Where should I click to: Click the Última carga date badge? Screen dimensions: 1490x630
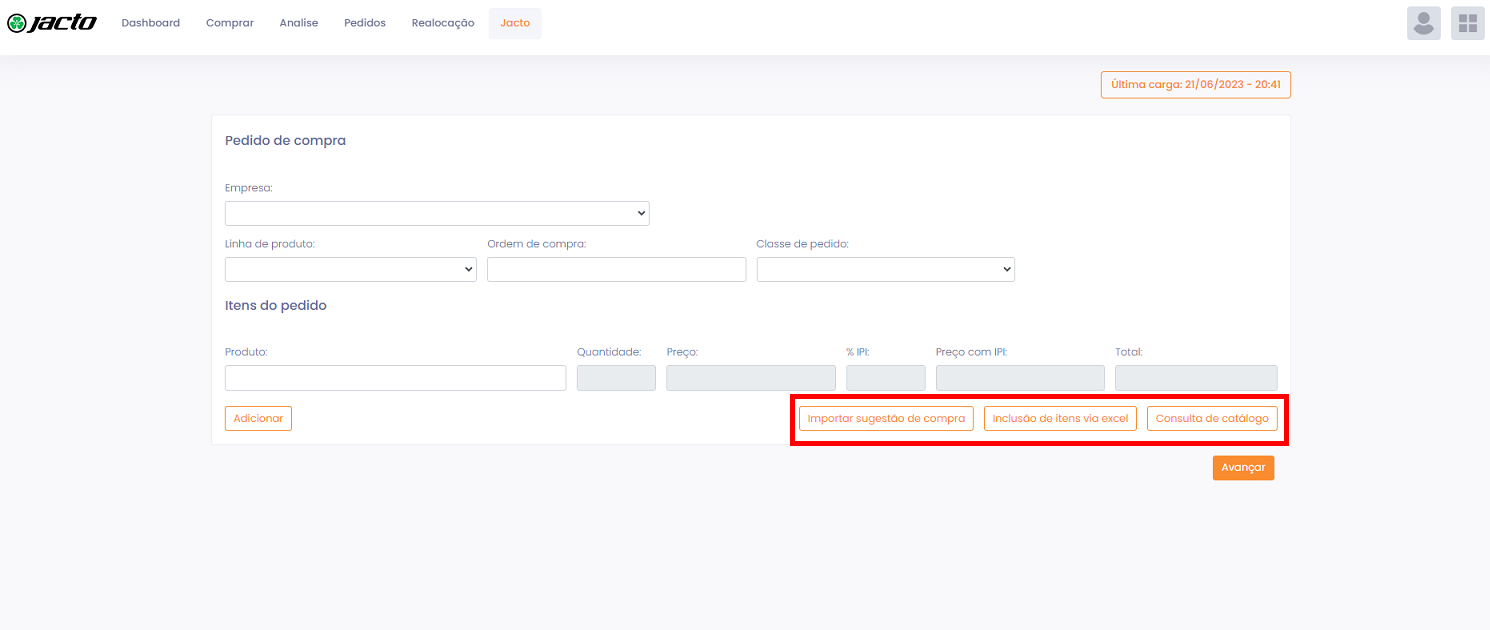[x=1196, y=85]
